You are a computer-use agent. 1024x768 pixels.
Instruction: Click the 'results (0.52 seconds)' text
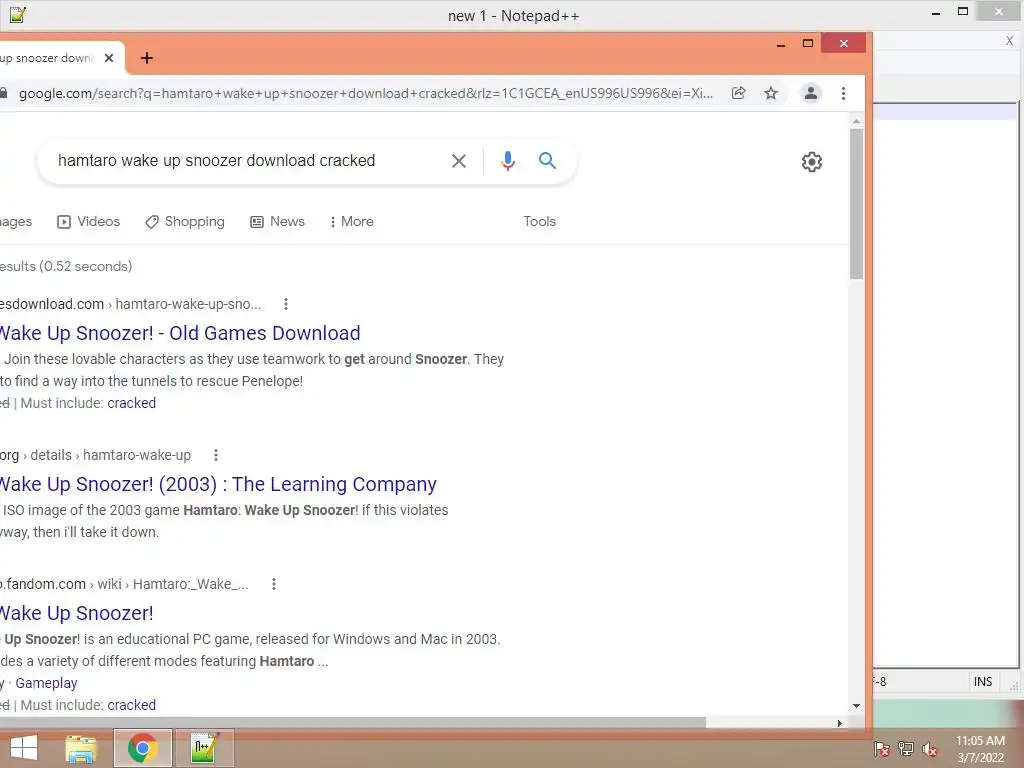tap(65, 266)
